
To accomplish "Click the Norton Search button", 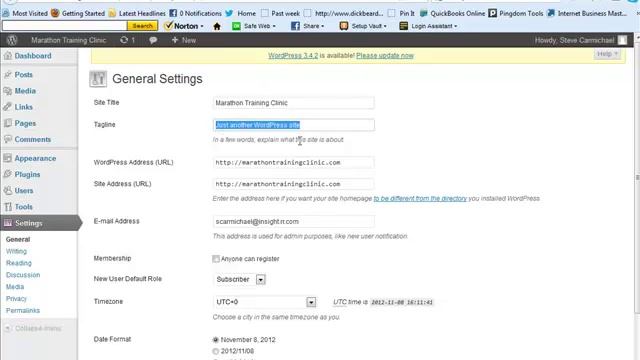I will (142, 26).
